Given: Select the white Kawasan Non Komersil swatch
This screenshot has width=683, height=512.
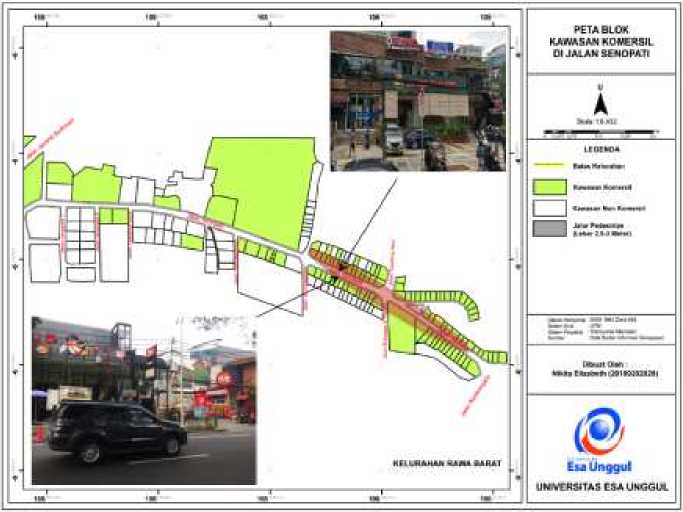Looking at the screenshot, I should [x=546, y=209].
